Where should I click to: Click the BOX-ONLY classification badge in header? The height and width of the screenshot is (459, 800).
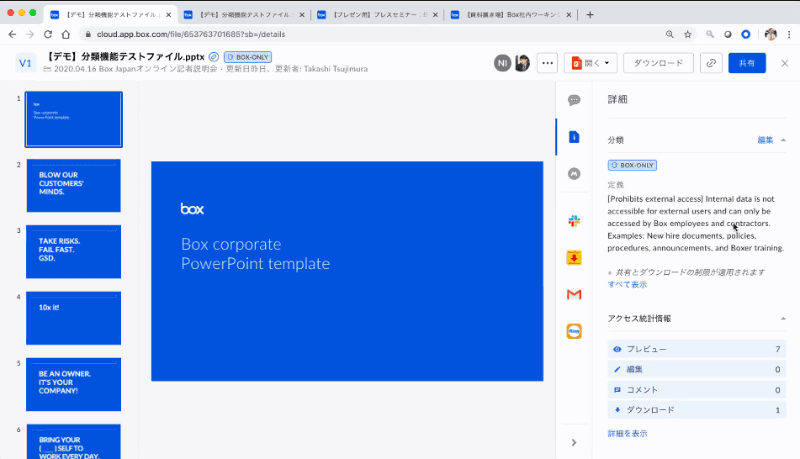[247, 57]
